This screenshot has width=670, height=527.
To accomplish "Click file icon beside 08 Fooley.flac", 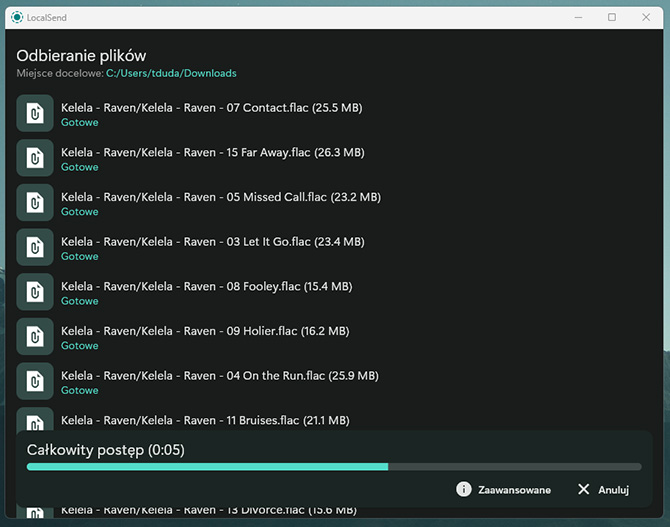I will point(35,292).
